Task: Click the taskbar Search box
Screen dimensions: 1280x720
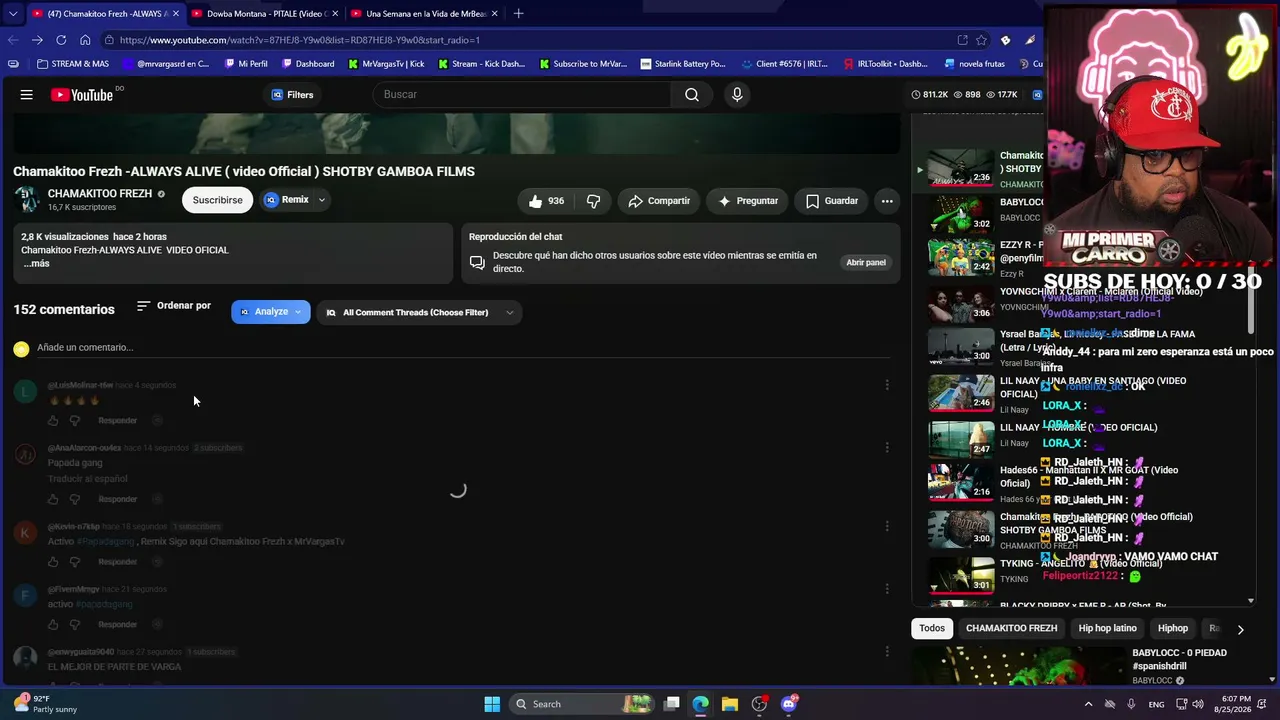Action: (584, 704)
